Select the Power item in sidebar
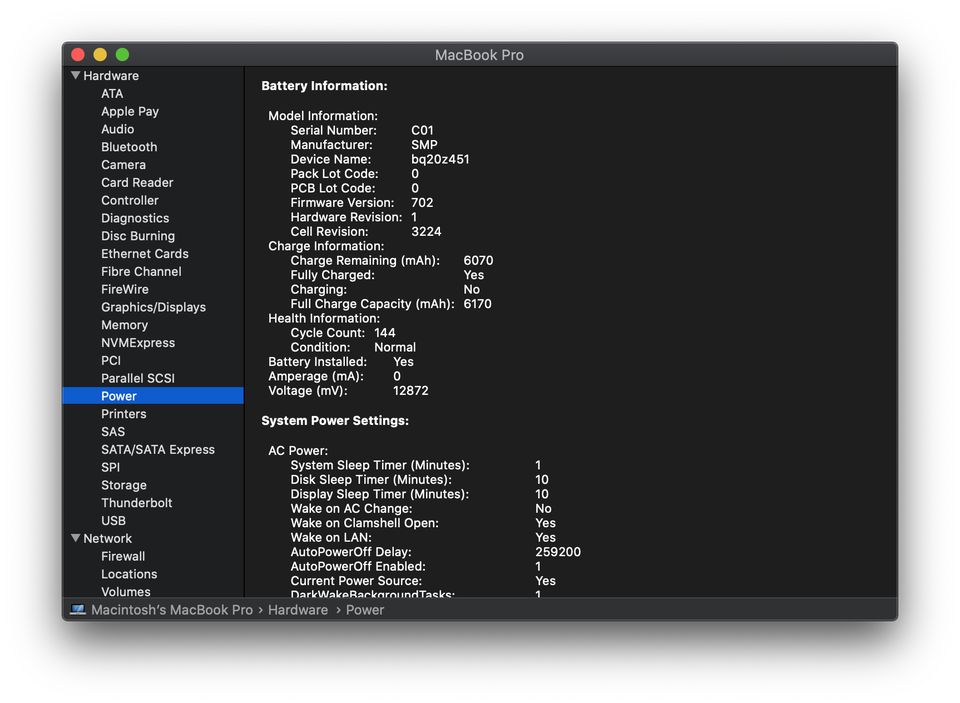 [x=119, y=396]
